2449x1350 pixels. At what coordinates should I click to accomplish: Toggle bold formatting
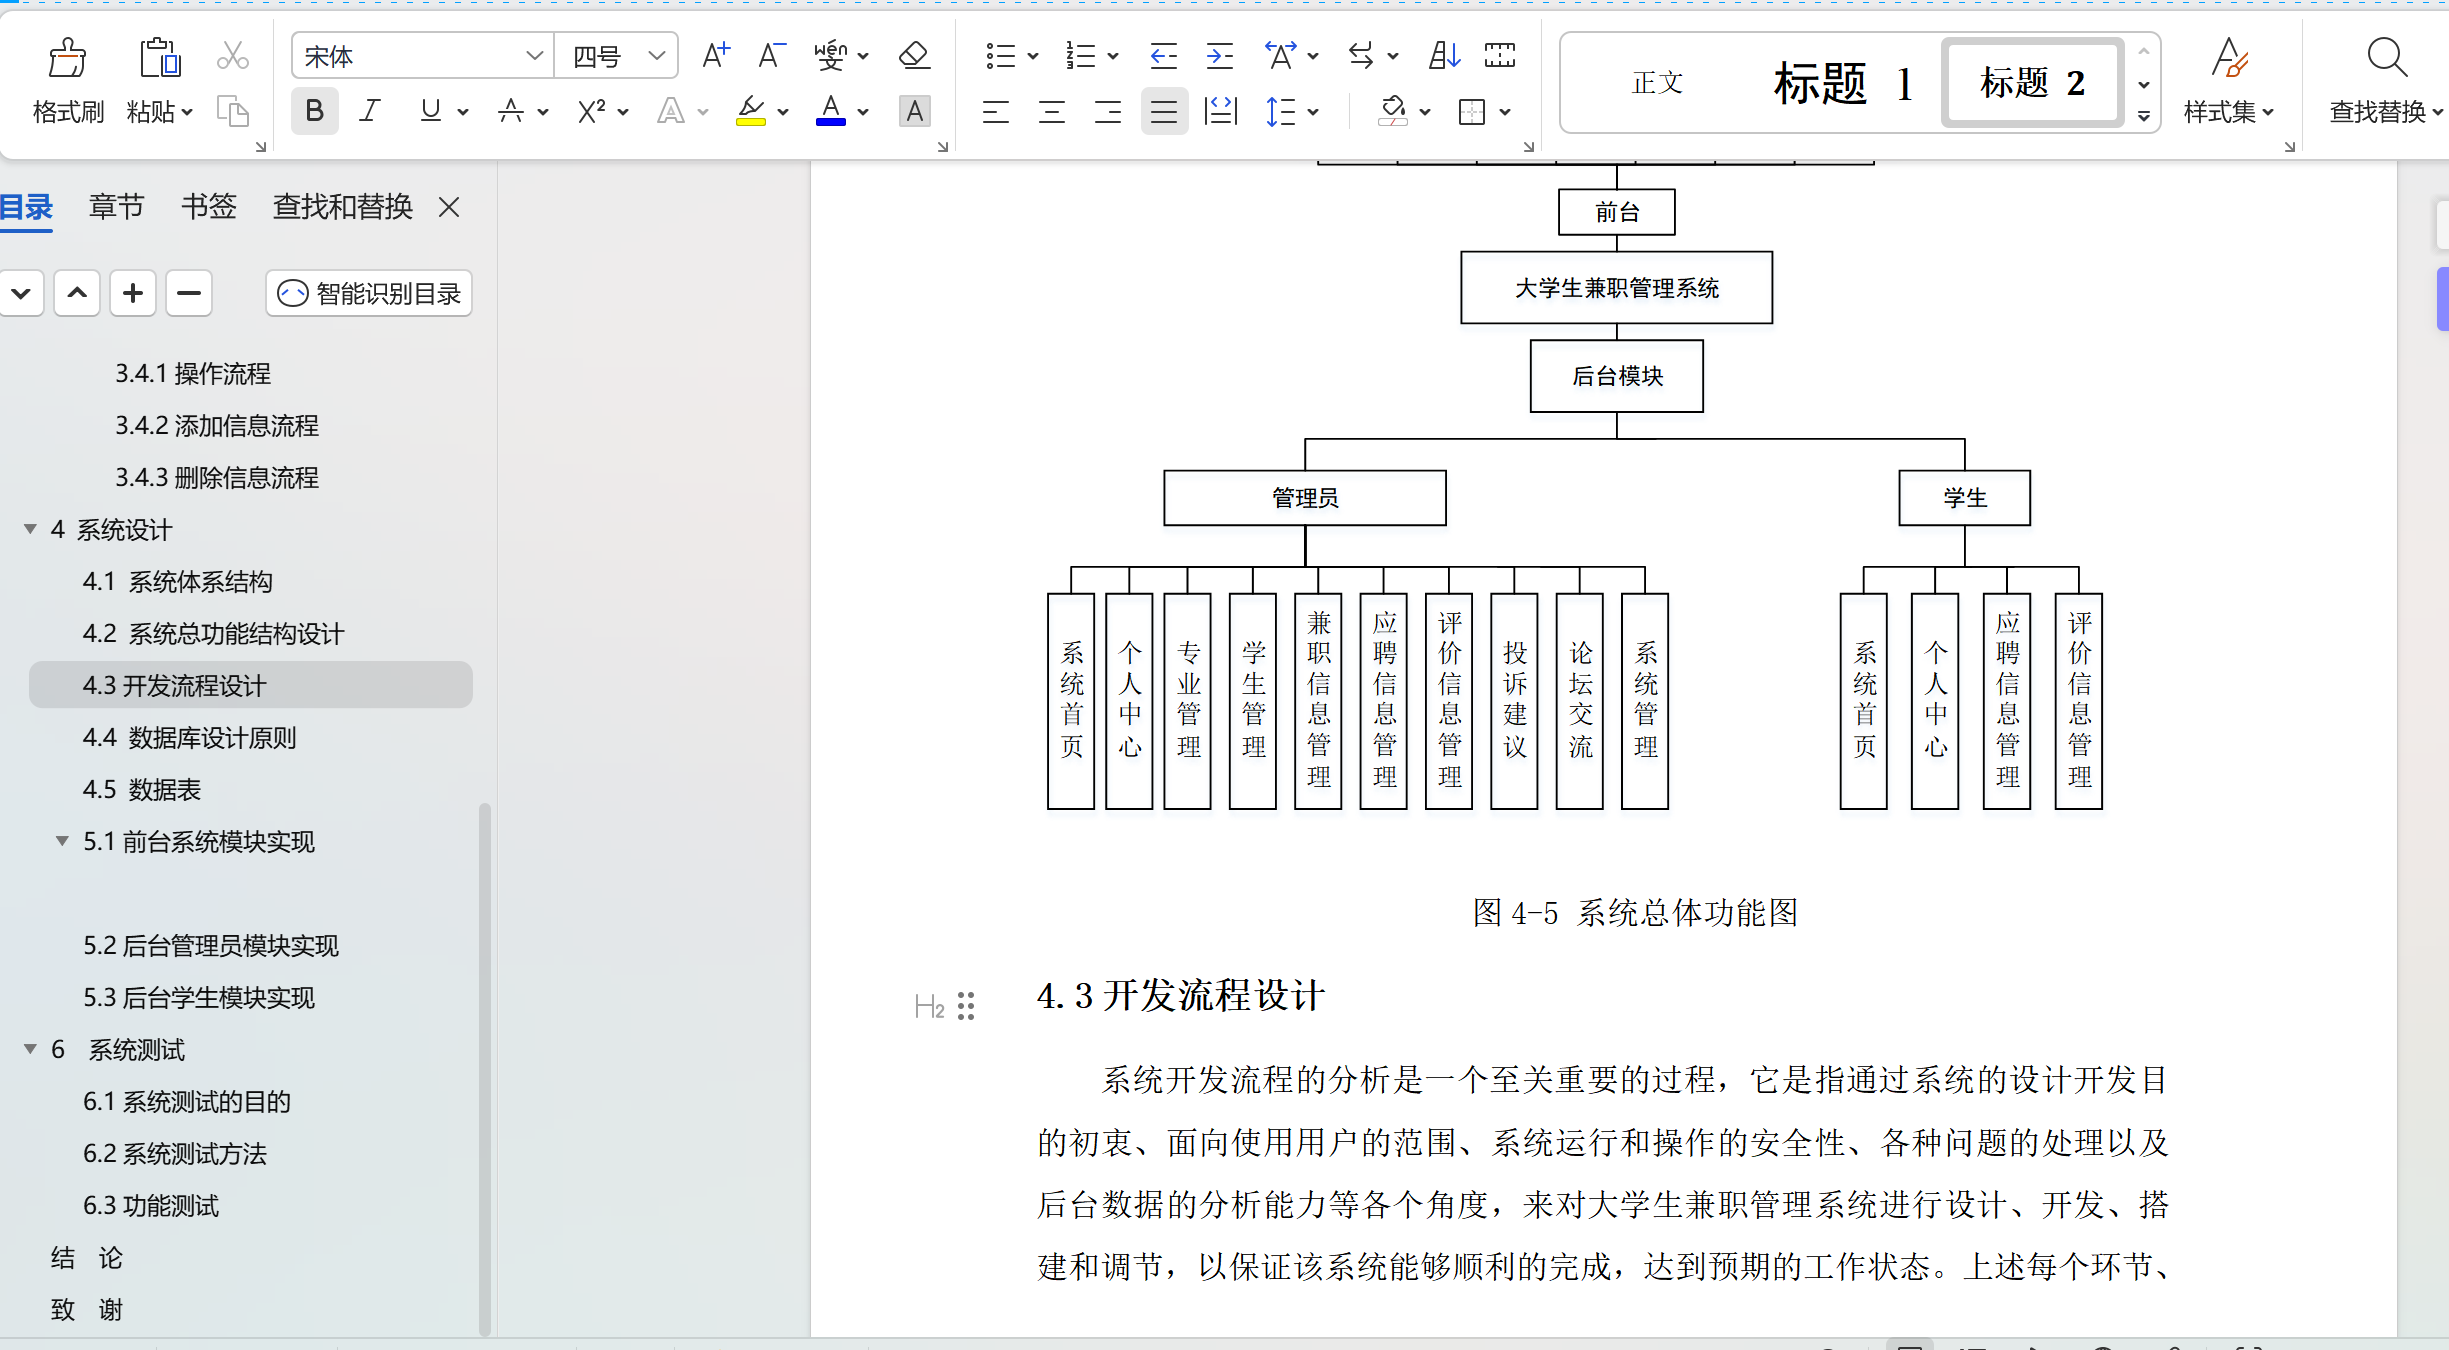point(314,111)
